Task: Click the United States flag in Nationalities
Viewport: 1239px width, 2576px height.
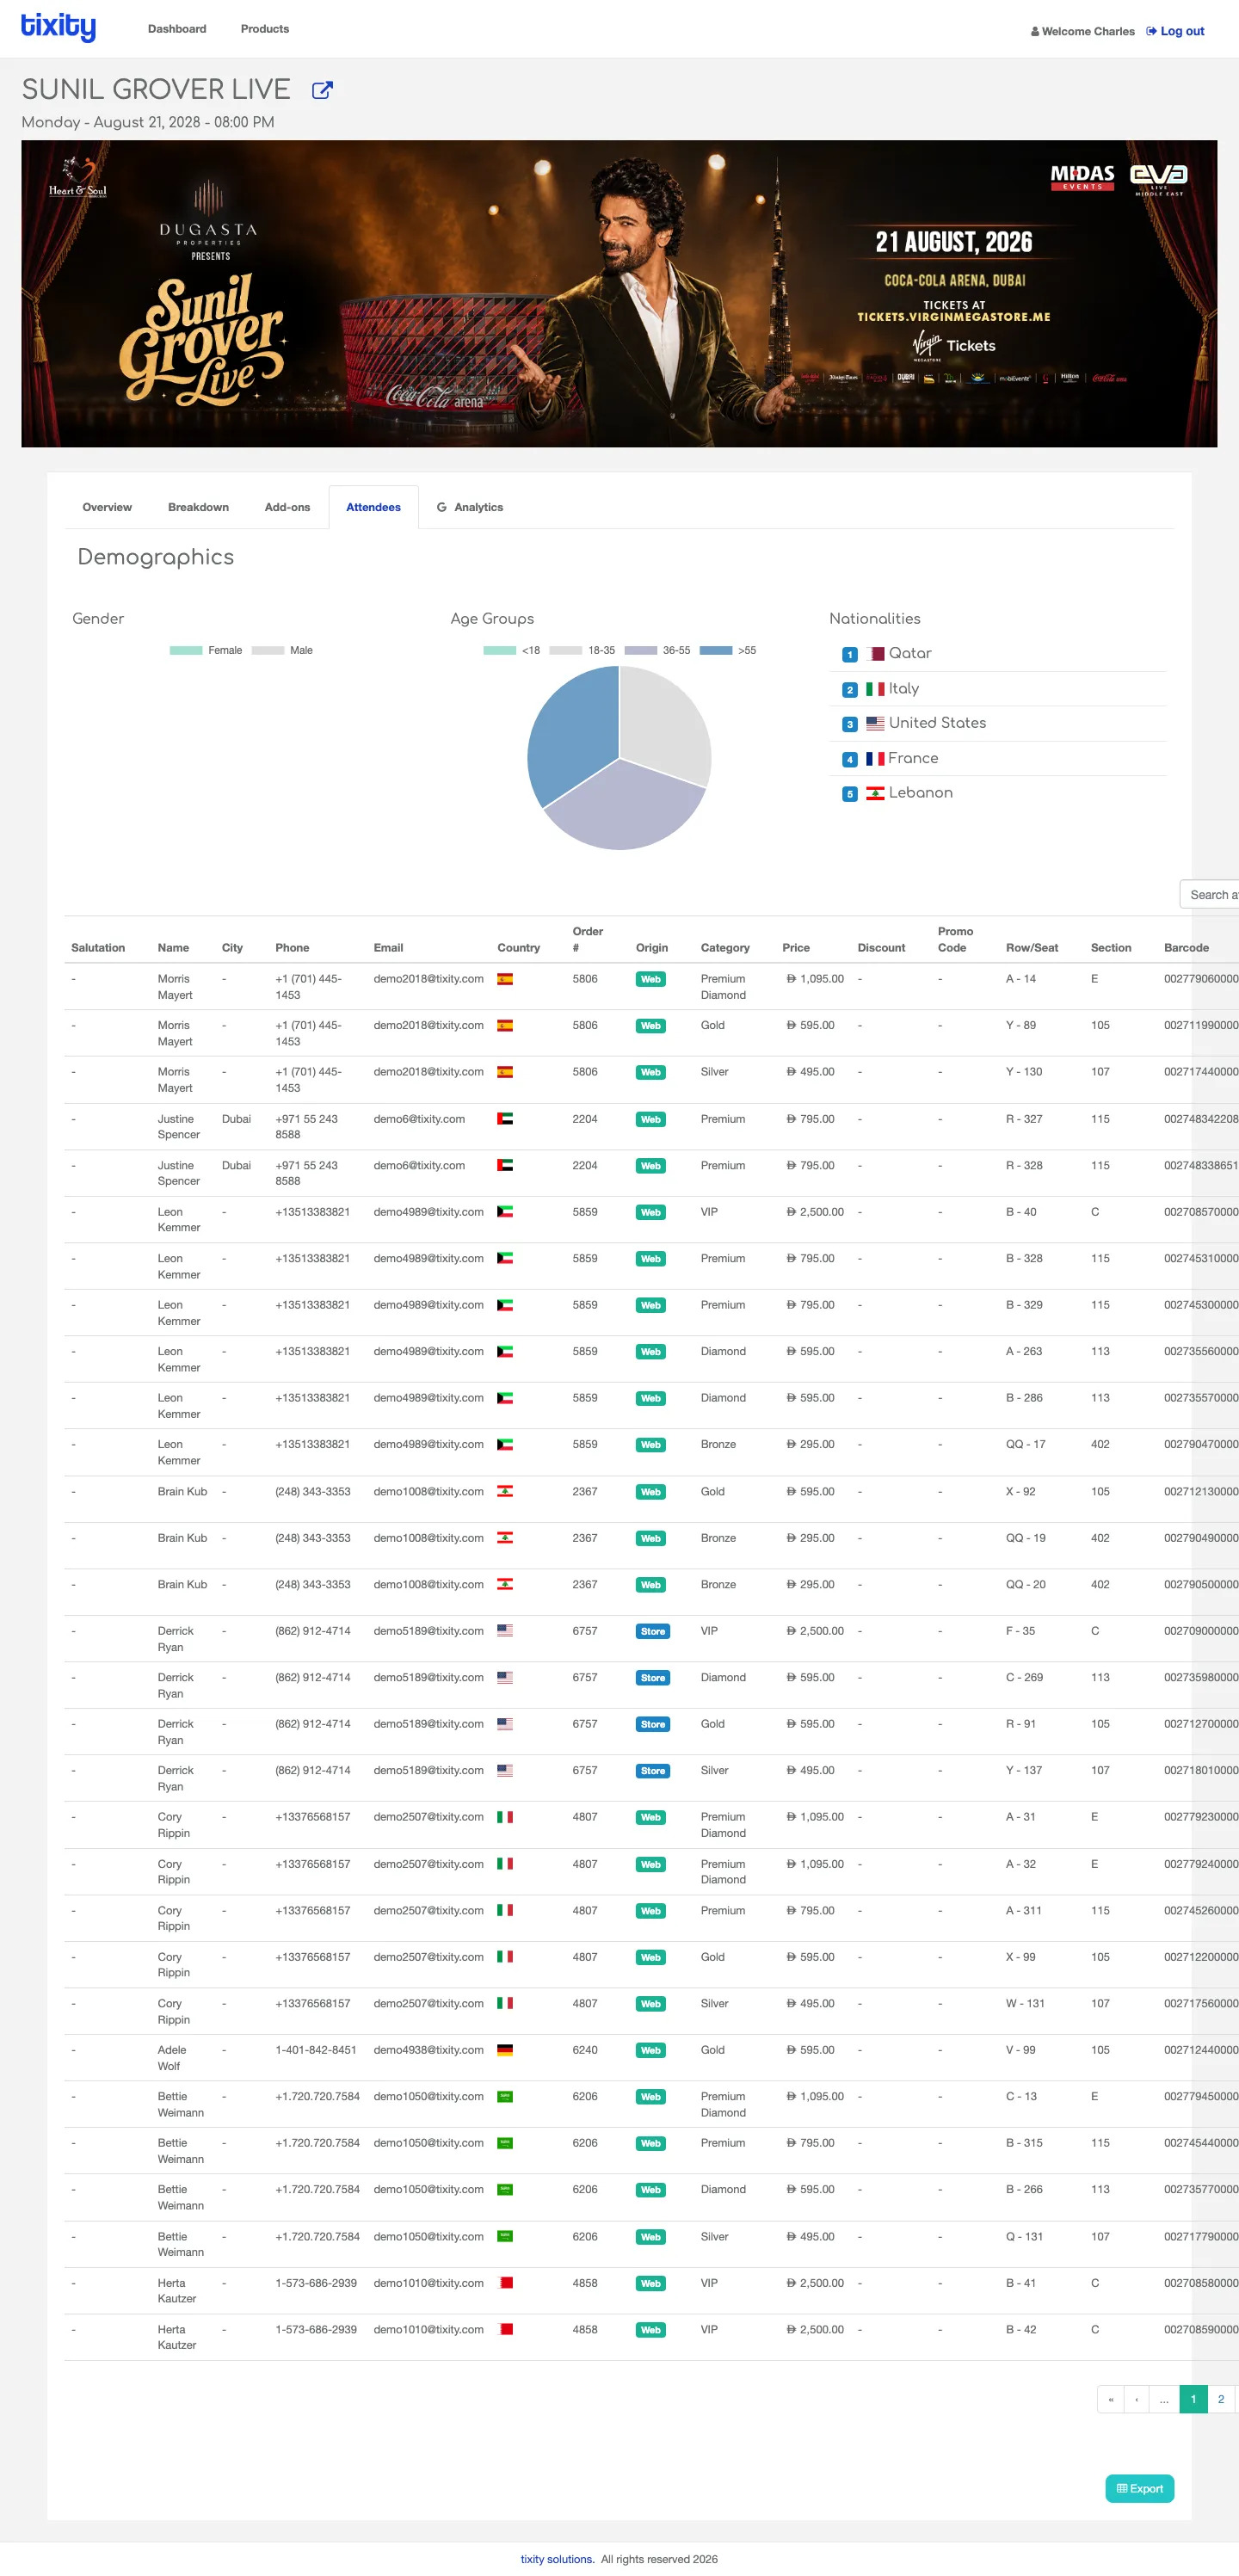Action: click(875, 723)
